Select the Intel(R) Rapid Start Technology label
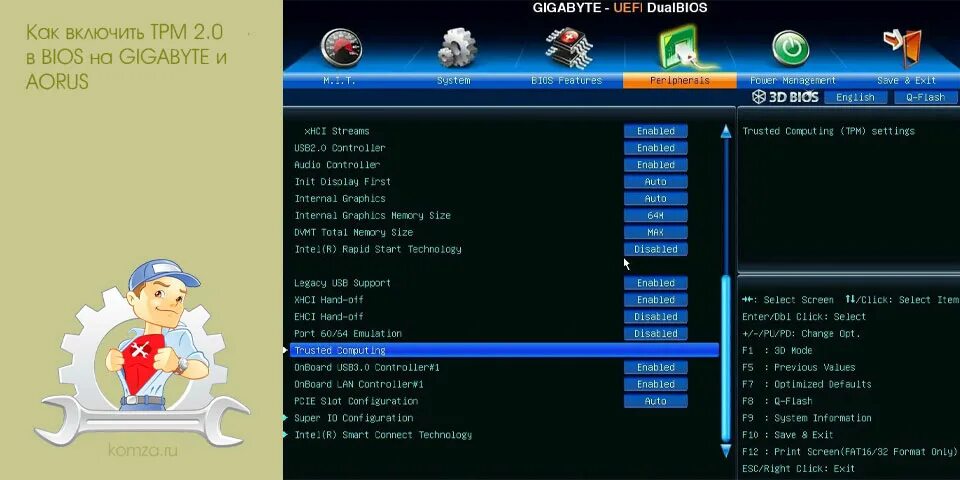The image size is (960, 480). pyautogui.click(x=378, y=249)
